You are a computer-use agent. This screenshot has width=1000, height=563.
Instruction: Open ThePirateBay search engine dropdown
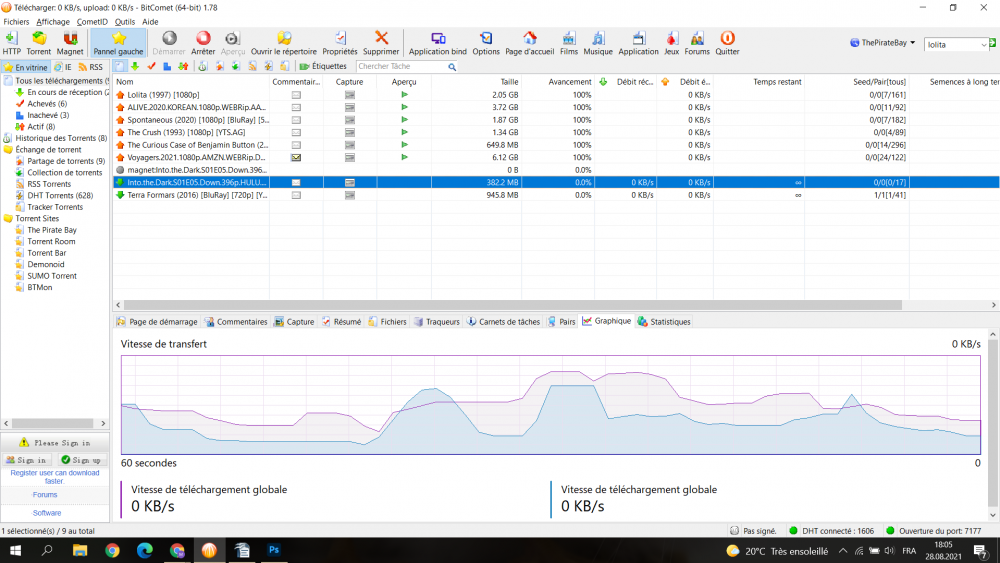coord(883,43)
